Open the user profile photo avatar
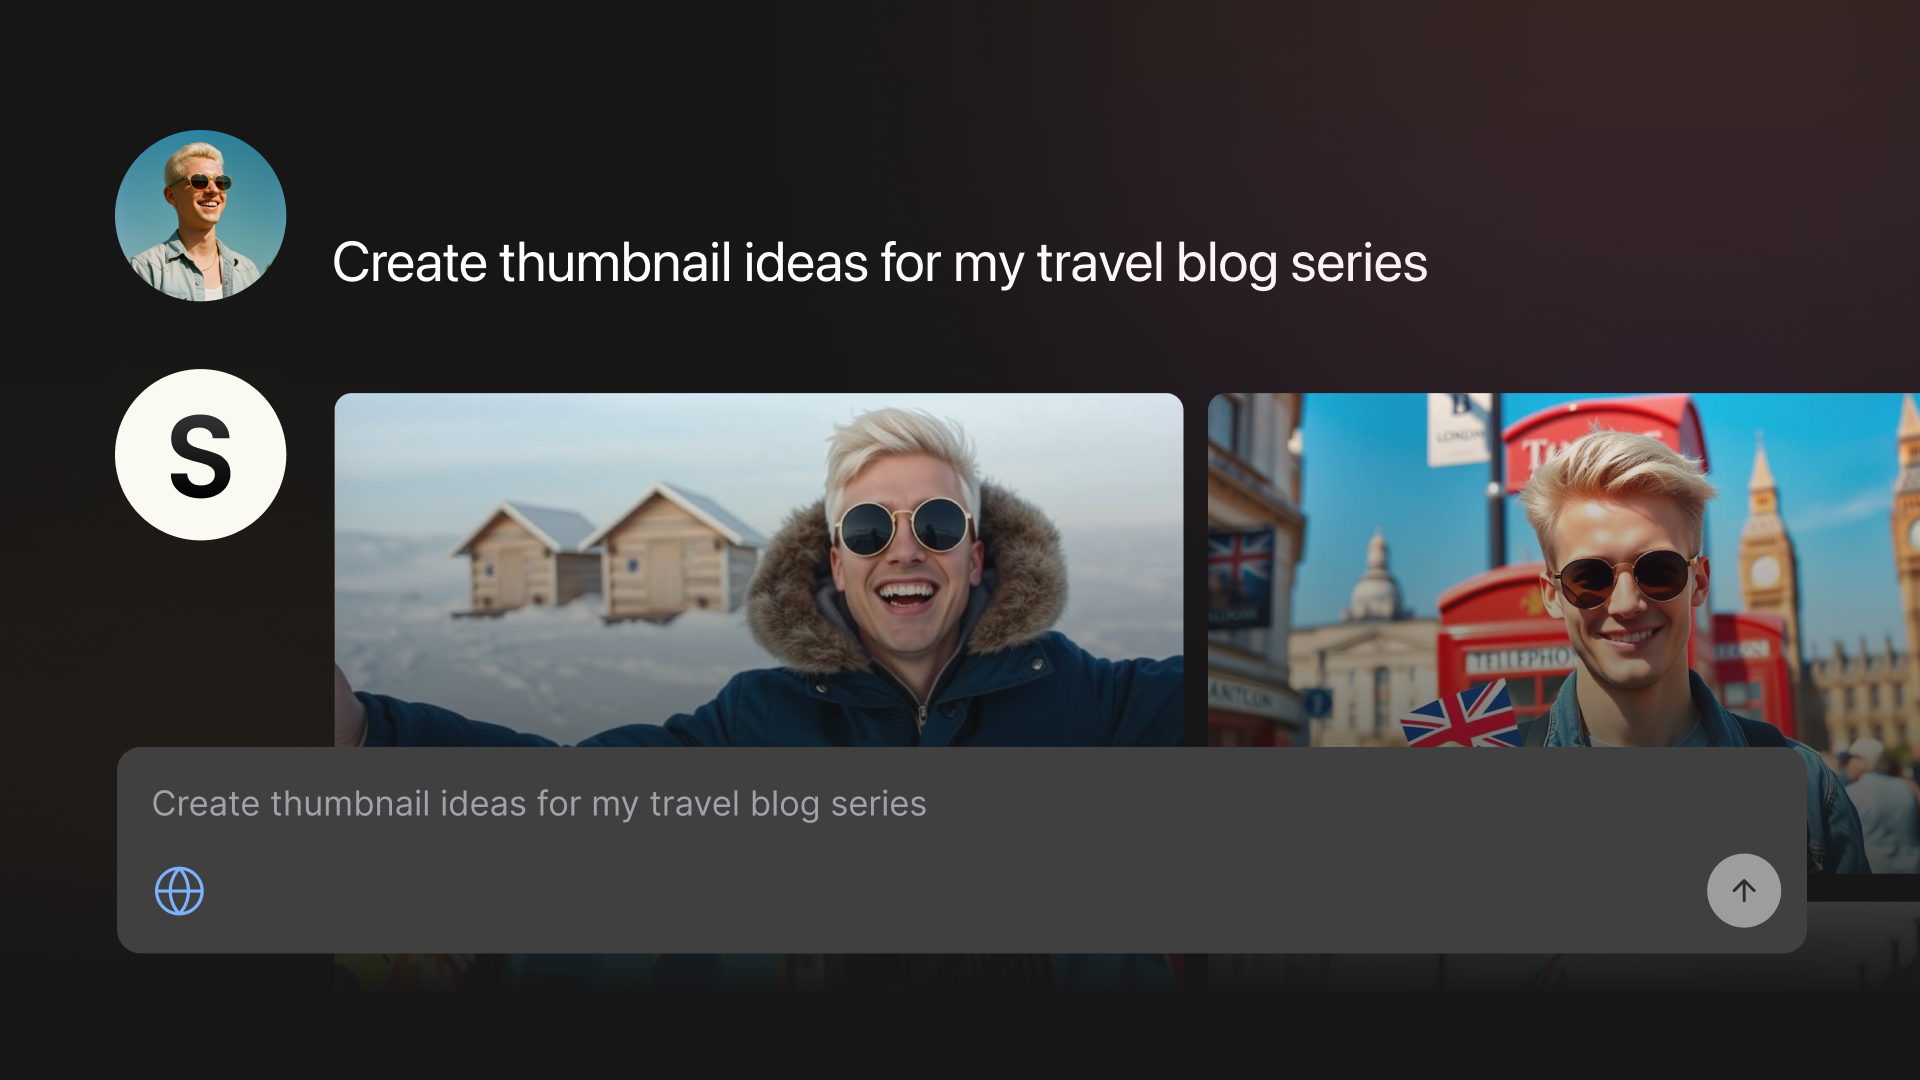 pos(201,215)
